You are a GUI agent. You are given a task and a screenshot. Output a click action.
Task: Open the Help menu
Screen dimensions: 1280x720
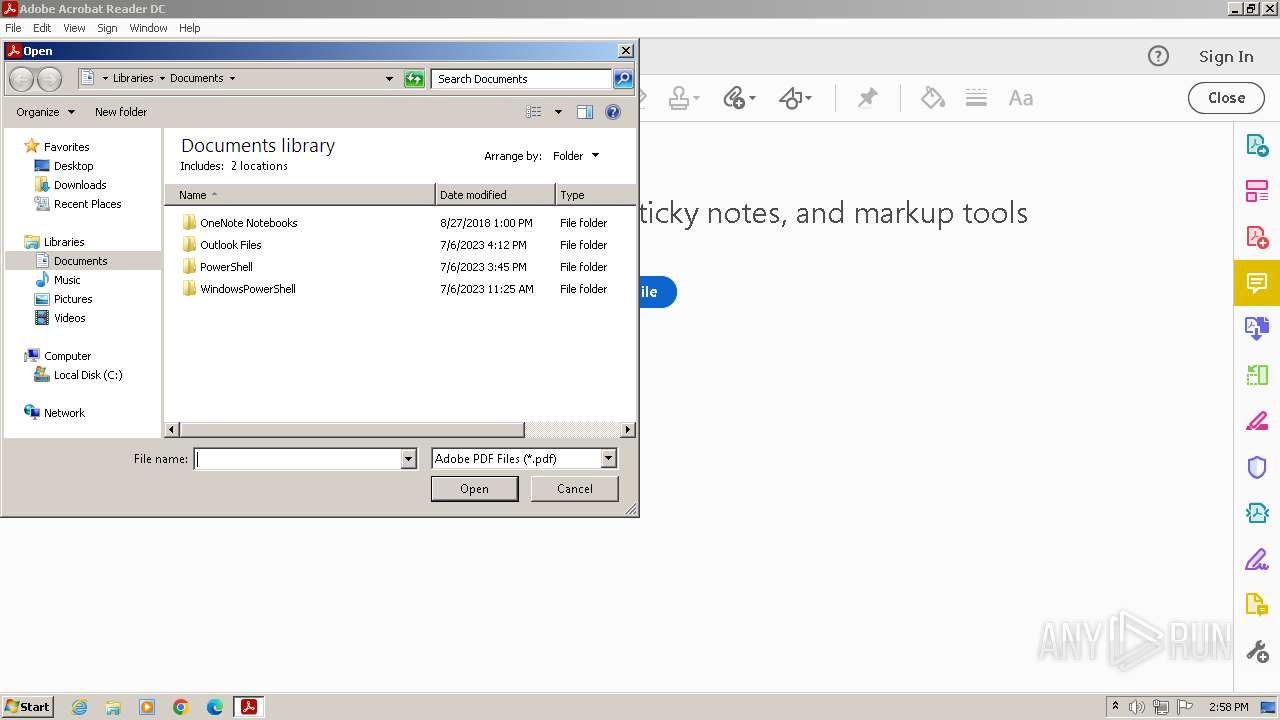(190, 28)
